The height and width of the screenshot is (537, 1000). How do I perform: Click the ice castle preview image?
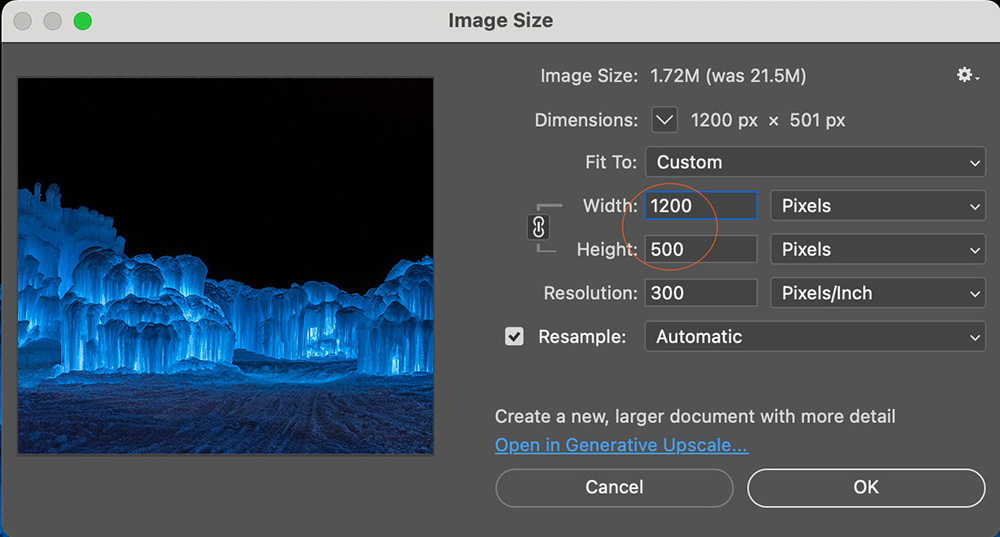tap(226, 266)
